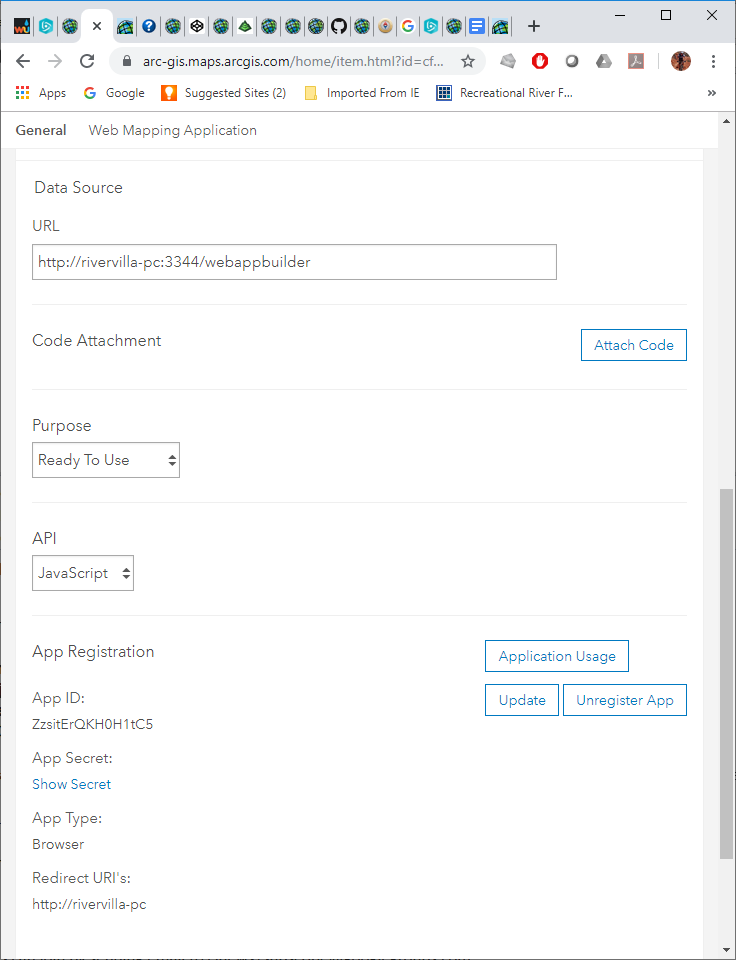This screenshot has height=960, width=736.
Task: Navigate back with the arrow button
Action: [23, 61]
